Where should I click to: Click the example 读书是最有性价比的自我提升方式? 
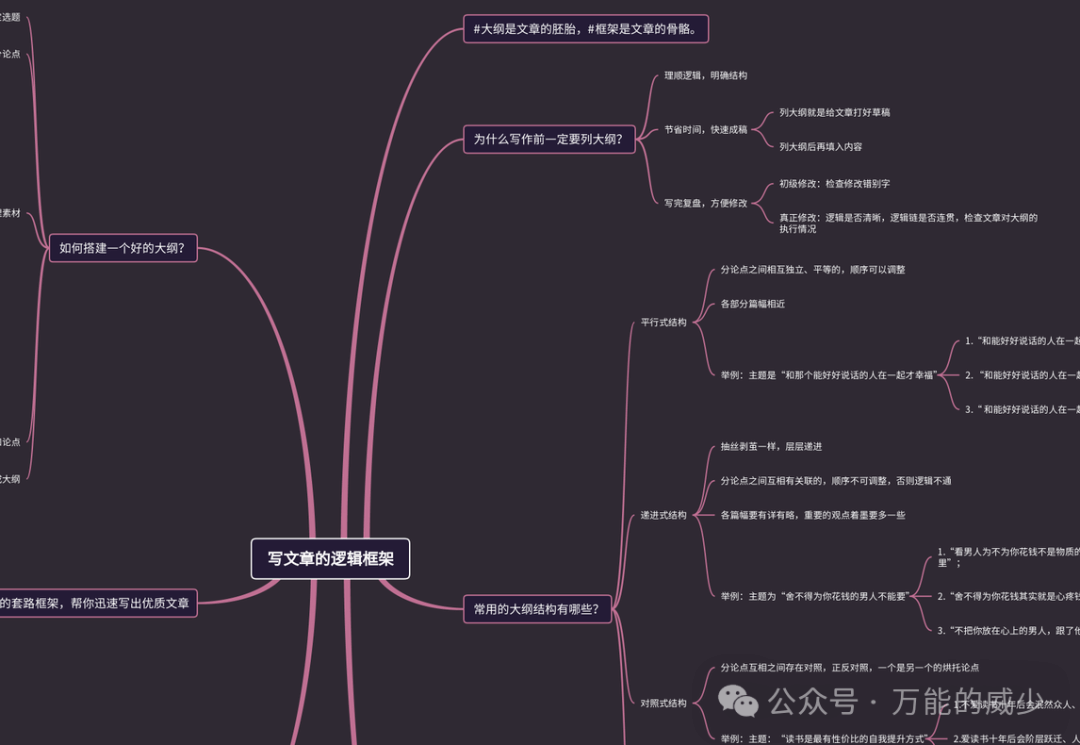point(824,739)
